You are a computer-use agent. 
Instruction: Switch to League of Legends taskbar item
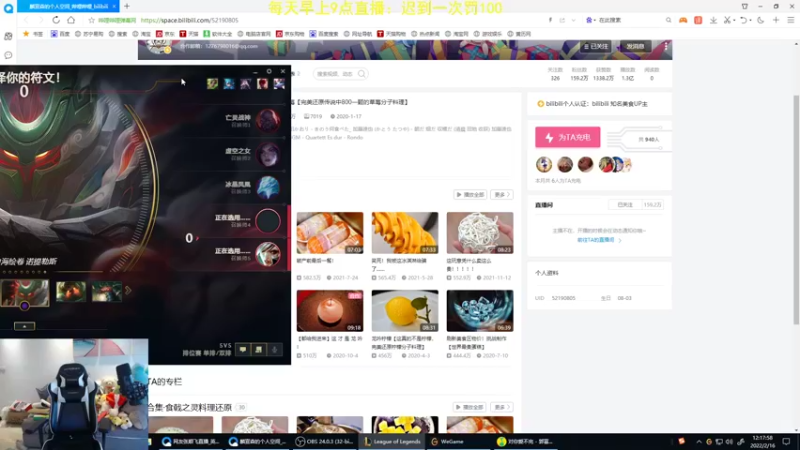[393, 441]
